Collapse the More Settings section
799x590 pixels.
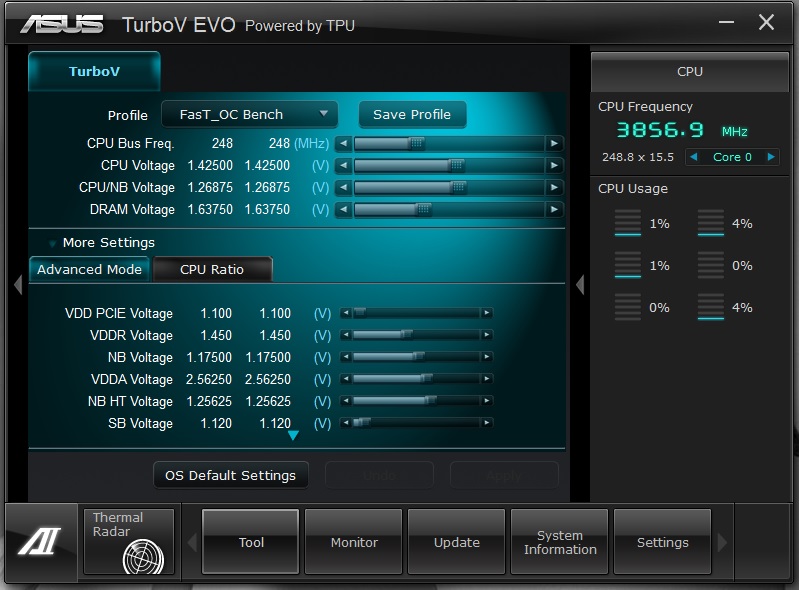(x=52, y=244)
